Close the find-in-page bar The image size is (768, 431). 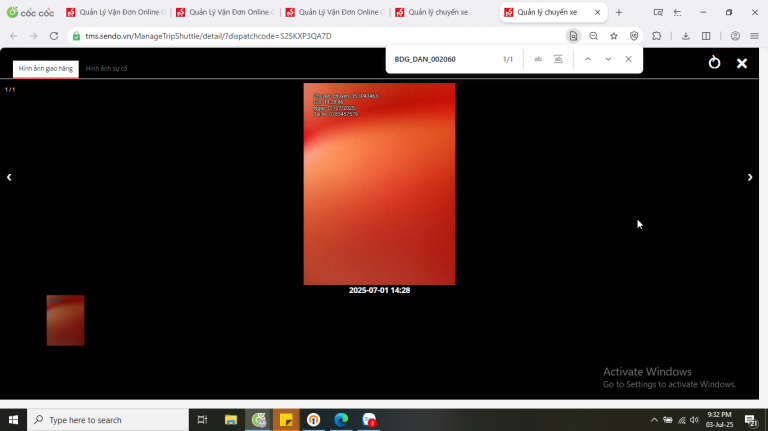628,59
